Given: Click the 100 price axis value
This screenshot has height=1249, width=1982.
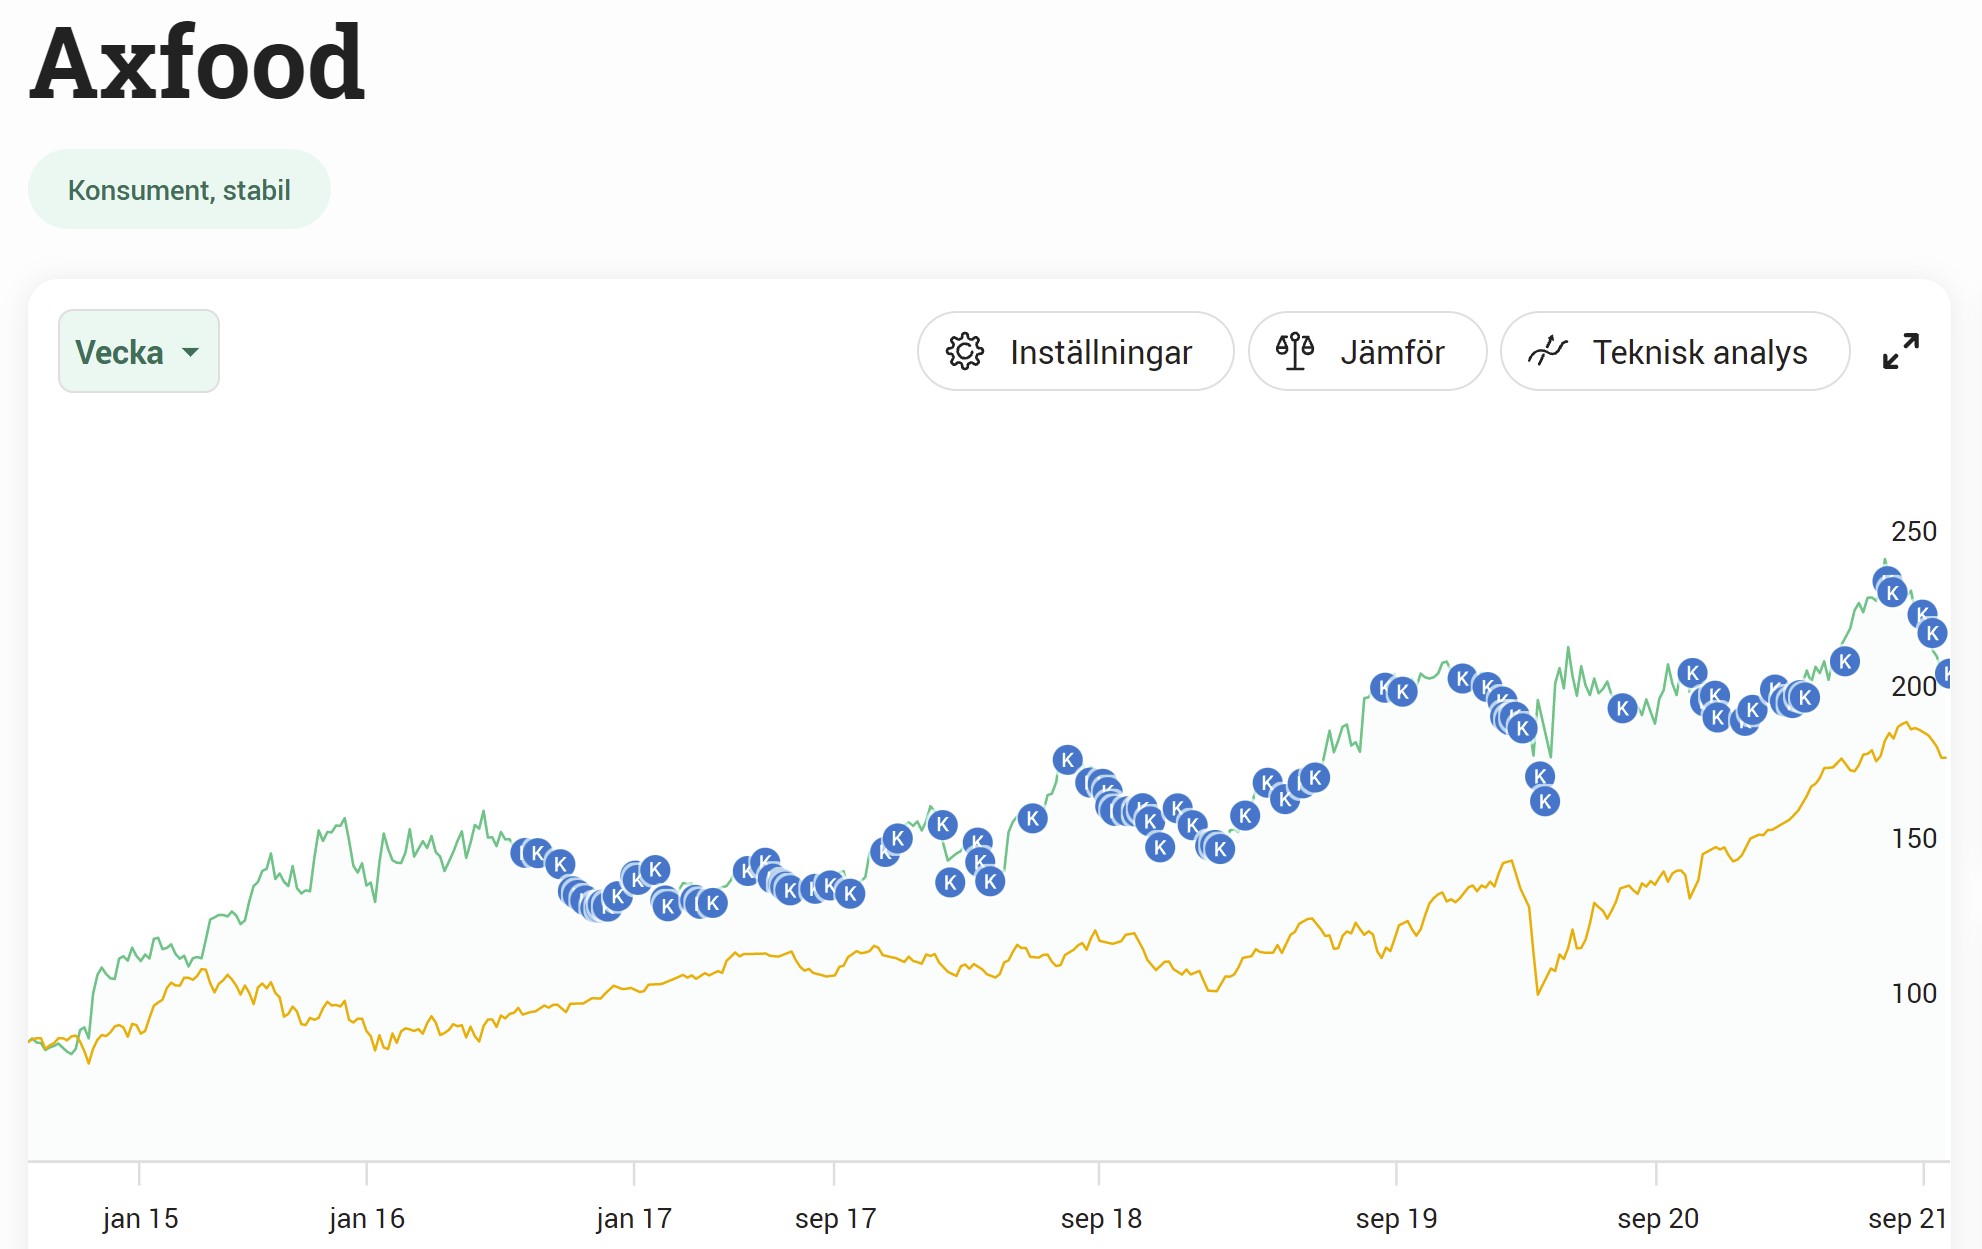Looking at the screenshot, I should pos(1914,993).
